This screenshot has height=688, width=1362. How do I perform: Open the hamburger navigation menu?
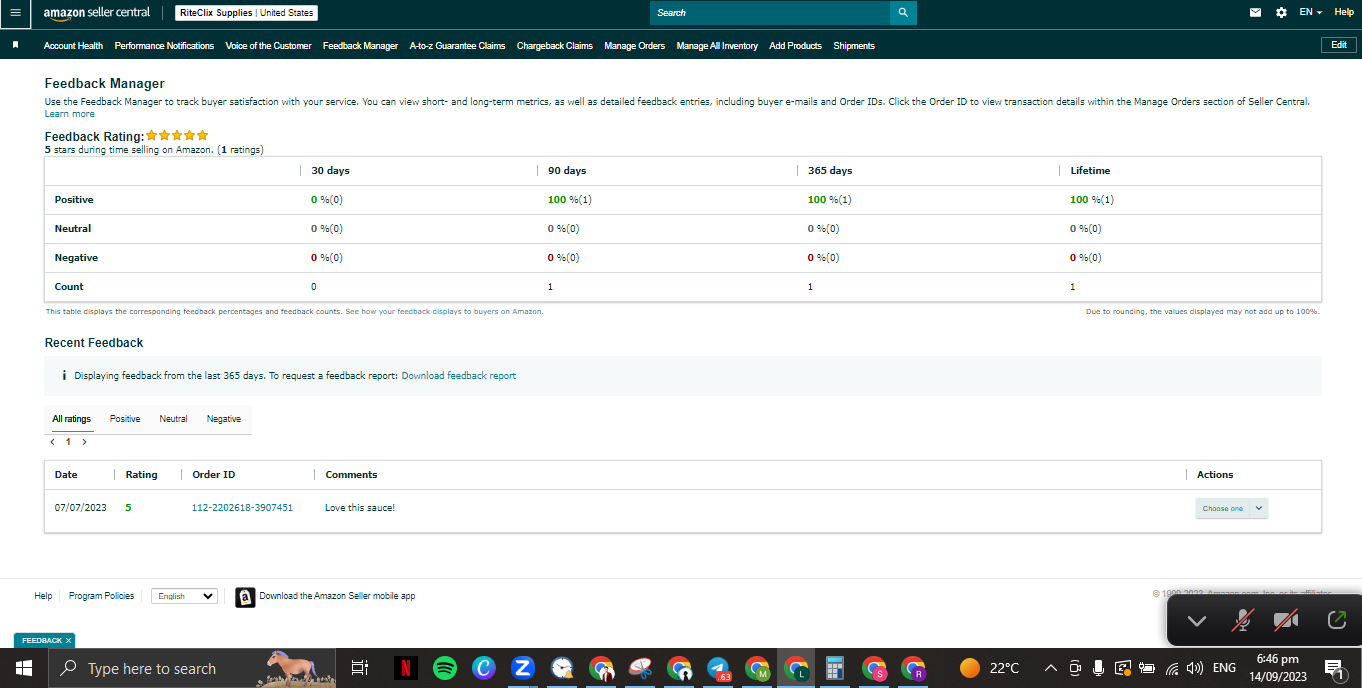tap(14, 13)
